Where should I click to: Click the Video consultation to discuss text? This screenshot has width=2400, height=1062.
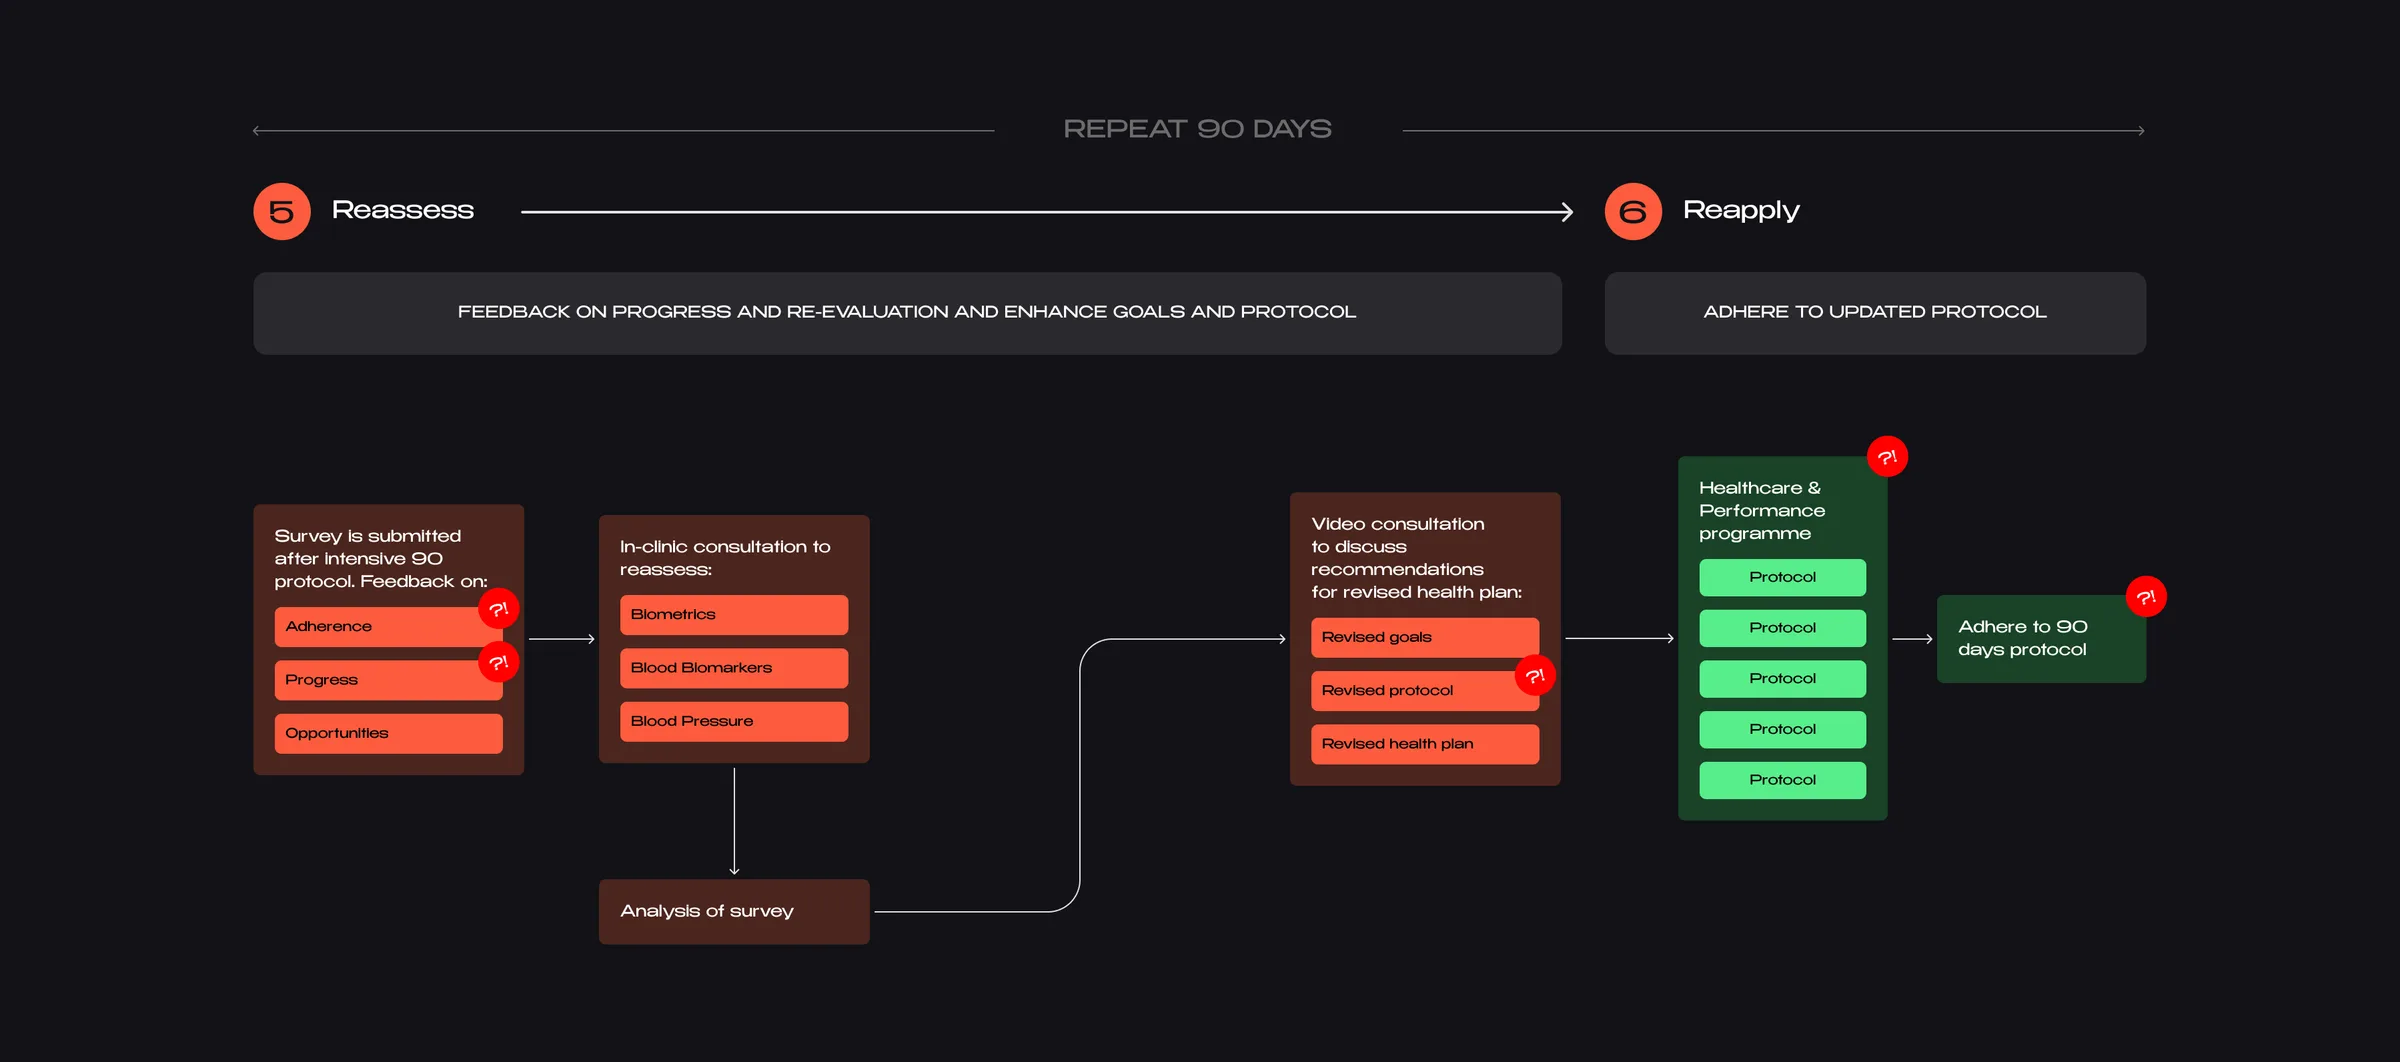[1416, 558]
